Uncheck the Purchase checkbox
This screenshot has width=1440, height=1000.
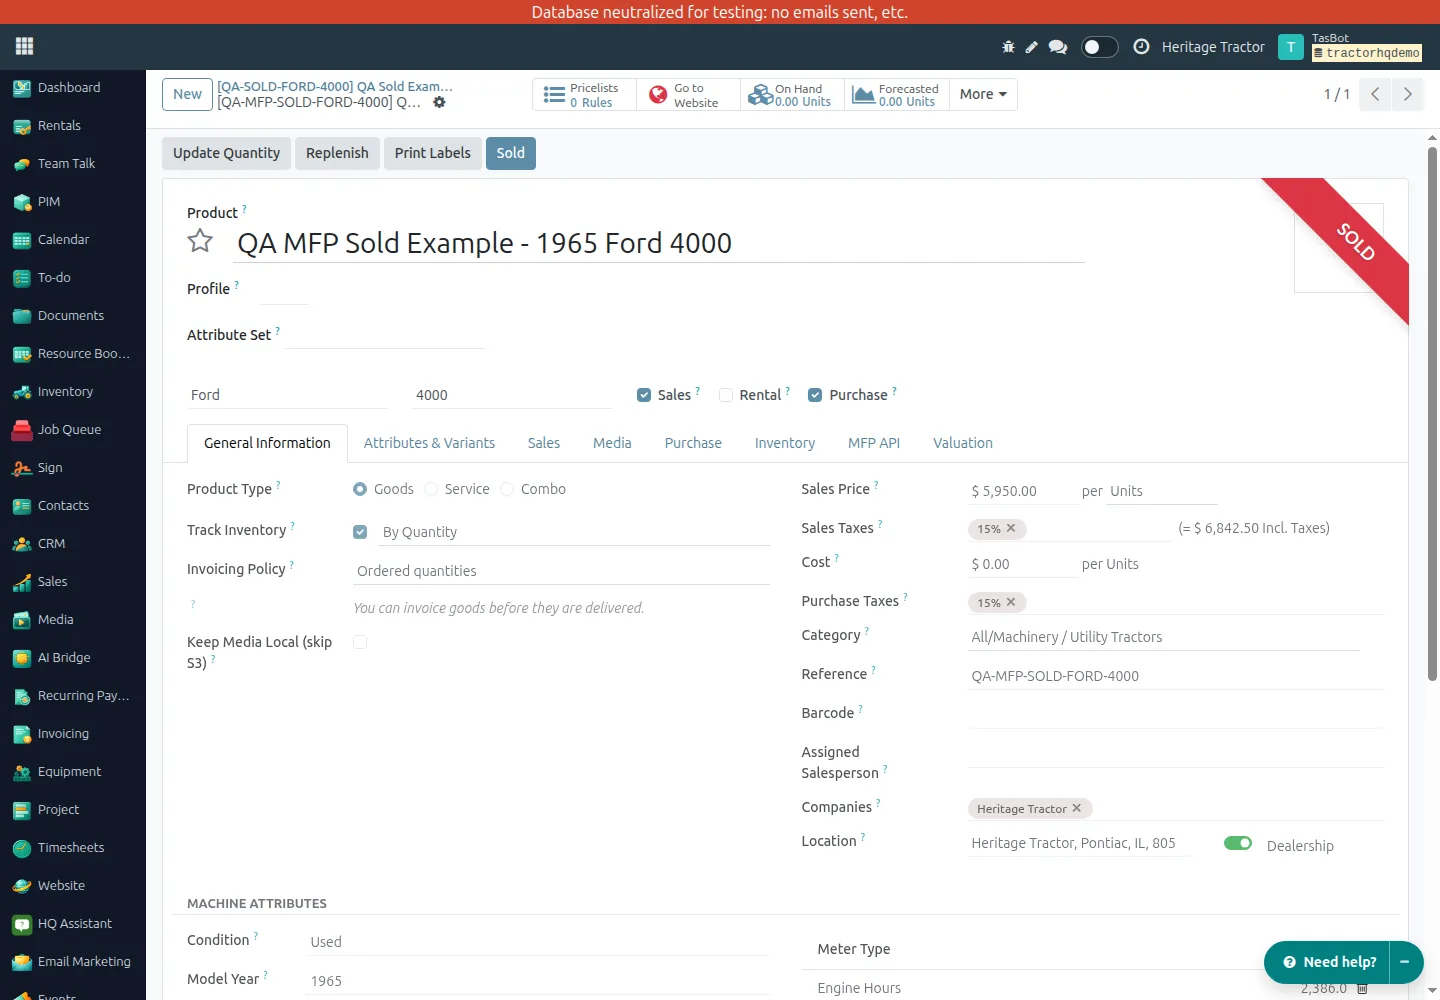pos(815,395)
